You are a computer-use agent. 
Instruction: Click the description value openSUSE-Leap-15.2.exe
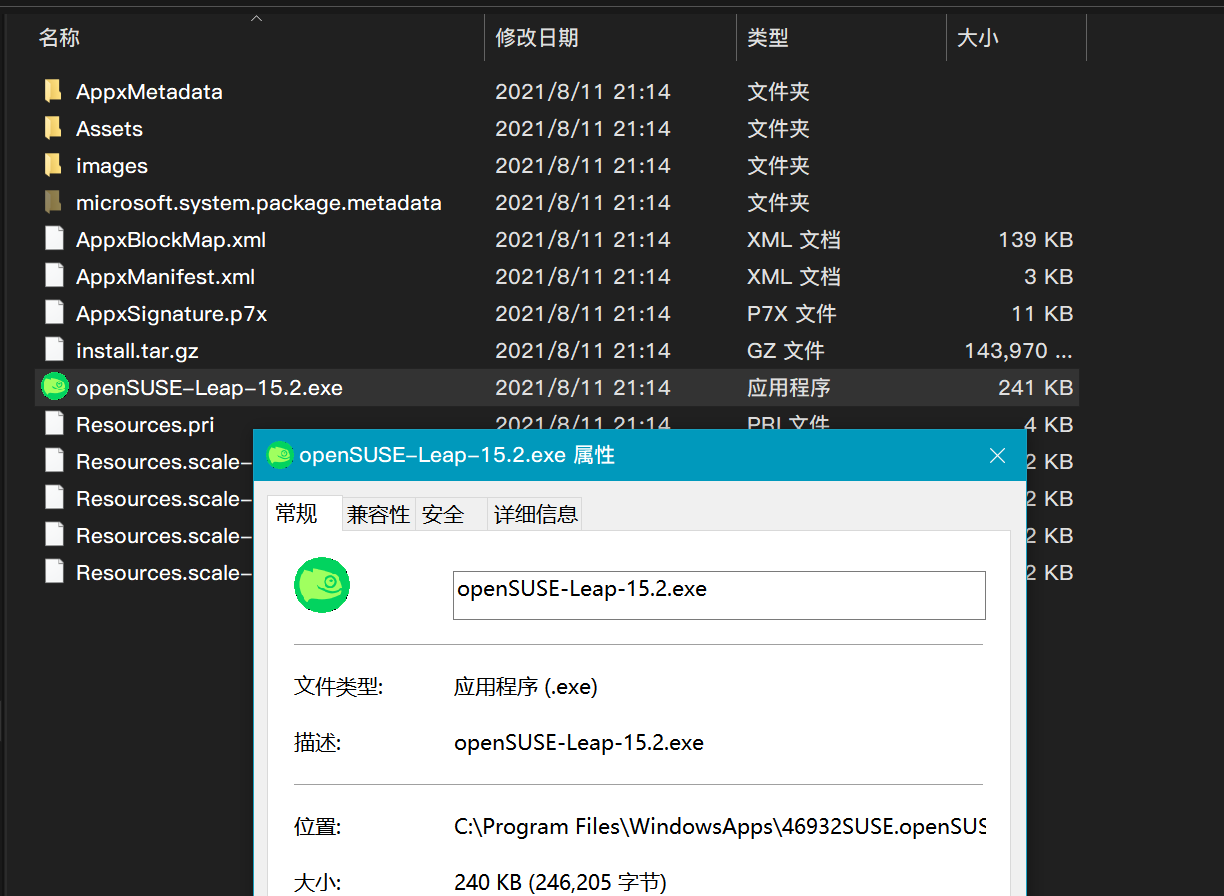[x=579, y=743]
